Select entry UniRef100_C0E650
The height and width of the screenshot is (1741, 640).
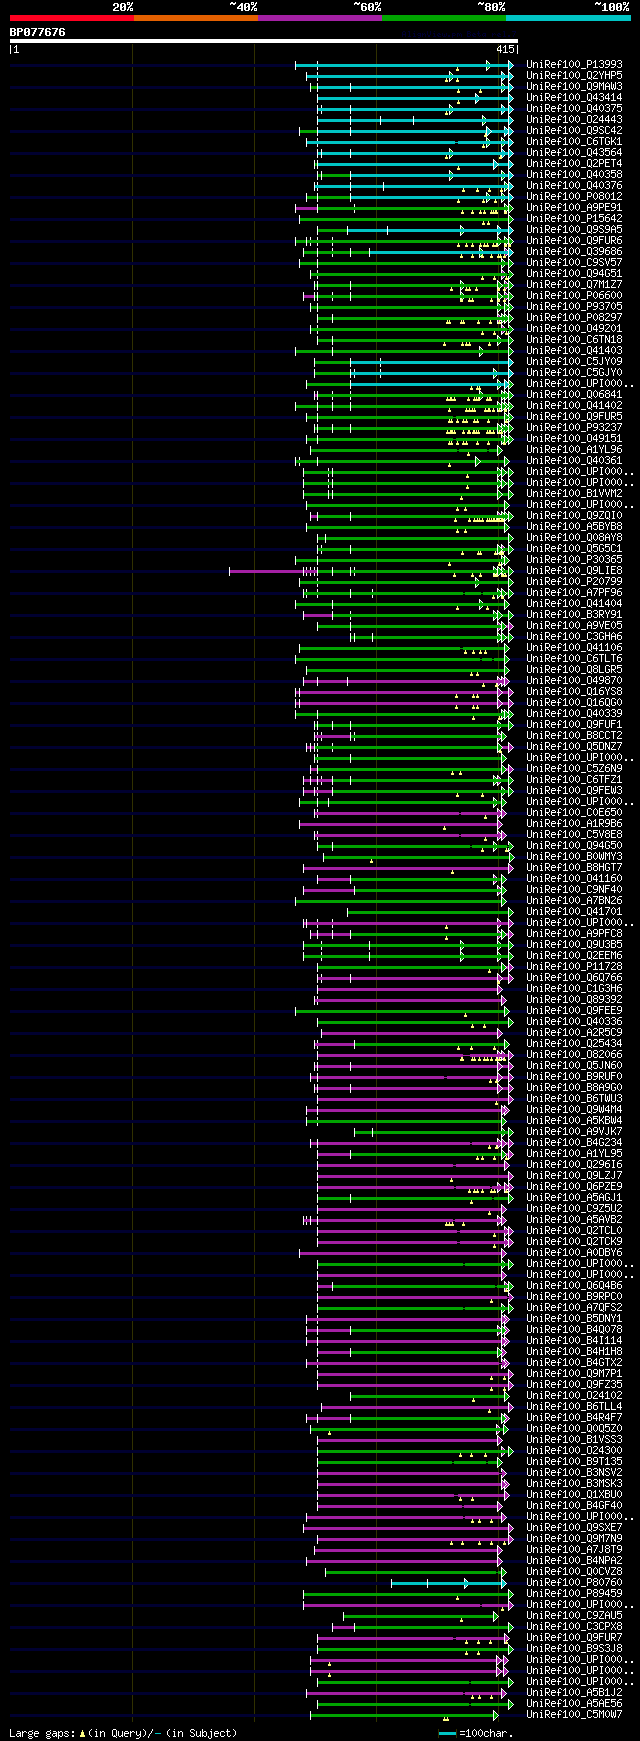point(574,813)
